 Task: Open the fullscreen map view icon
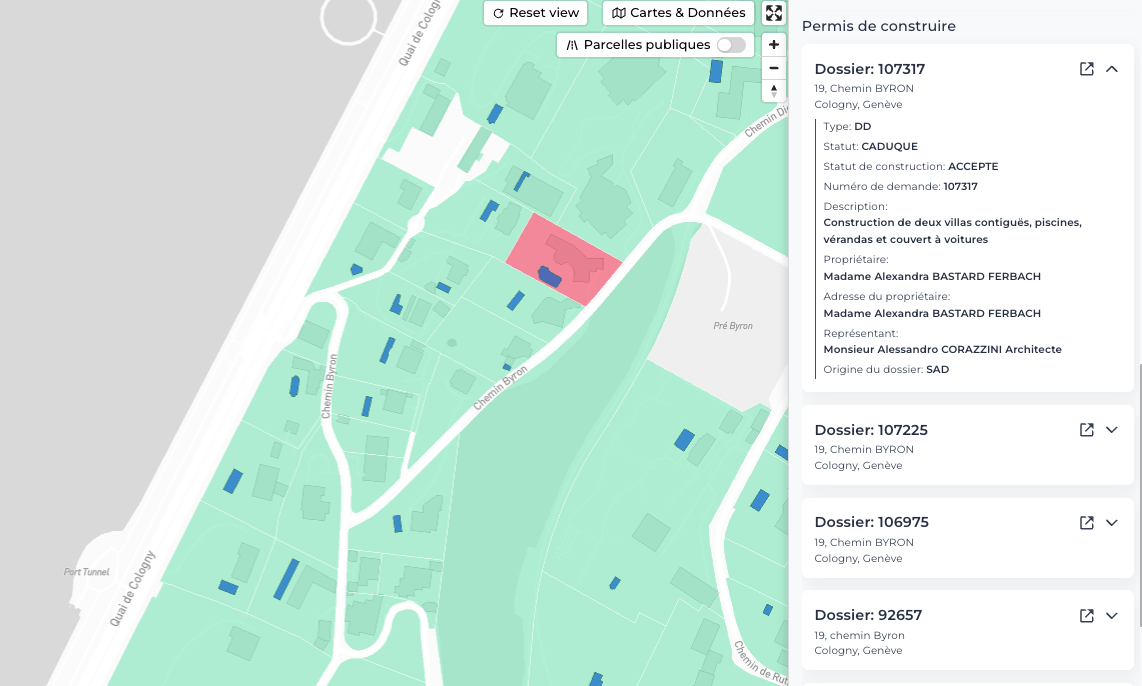coord(773,13)
